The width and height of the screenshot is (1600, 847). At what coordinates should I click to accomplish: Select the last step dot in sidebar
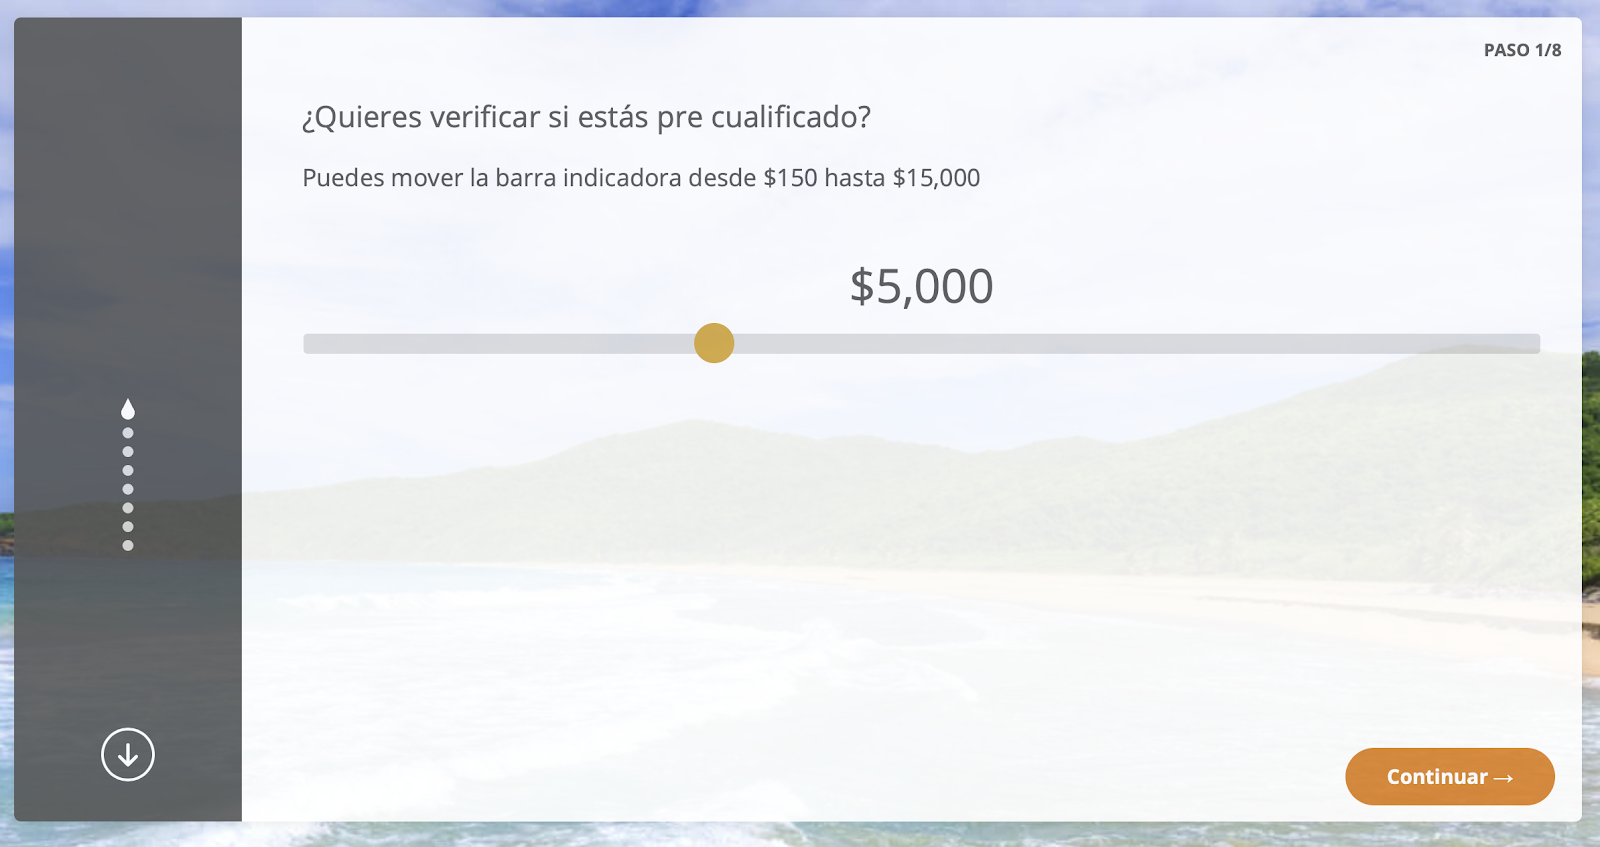point(128,545)
